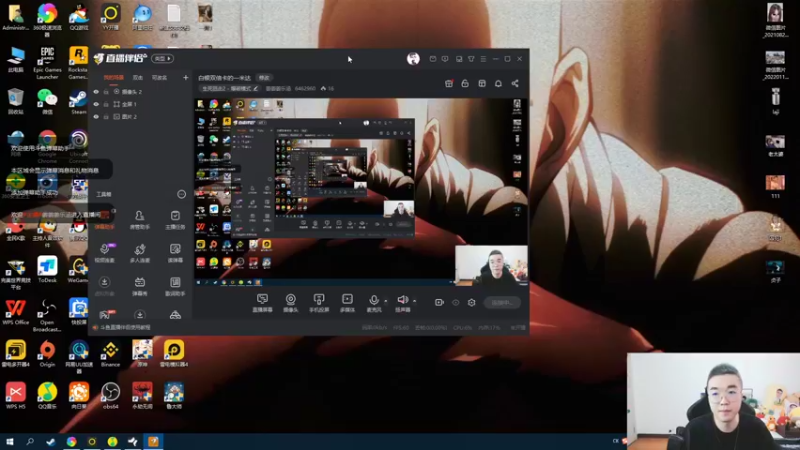
Task: Open the WPS Office desktop shortcut
Action: (x=15, y=312)
